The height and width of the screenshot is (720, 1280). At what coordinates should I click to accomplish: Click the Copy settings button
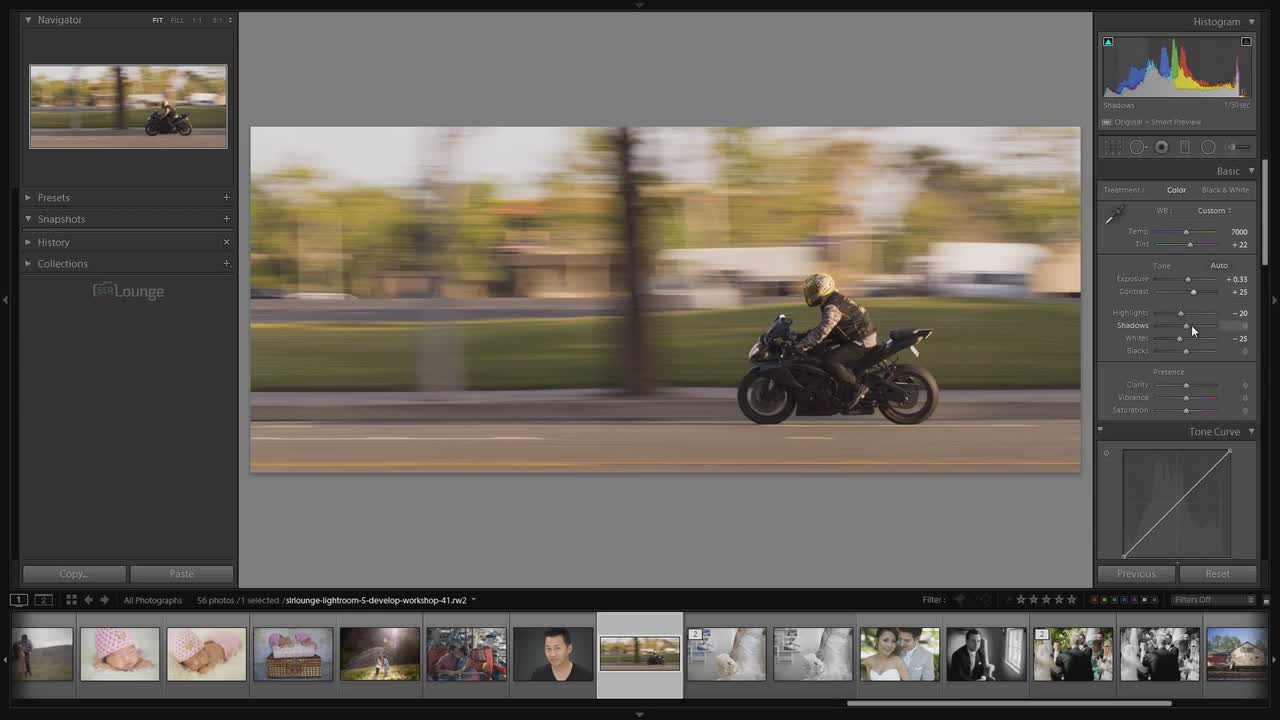pyautogui.click(x=74, y=574)
